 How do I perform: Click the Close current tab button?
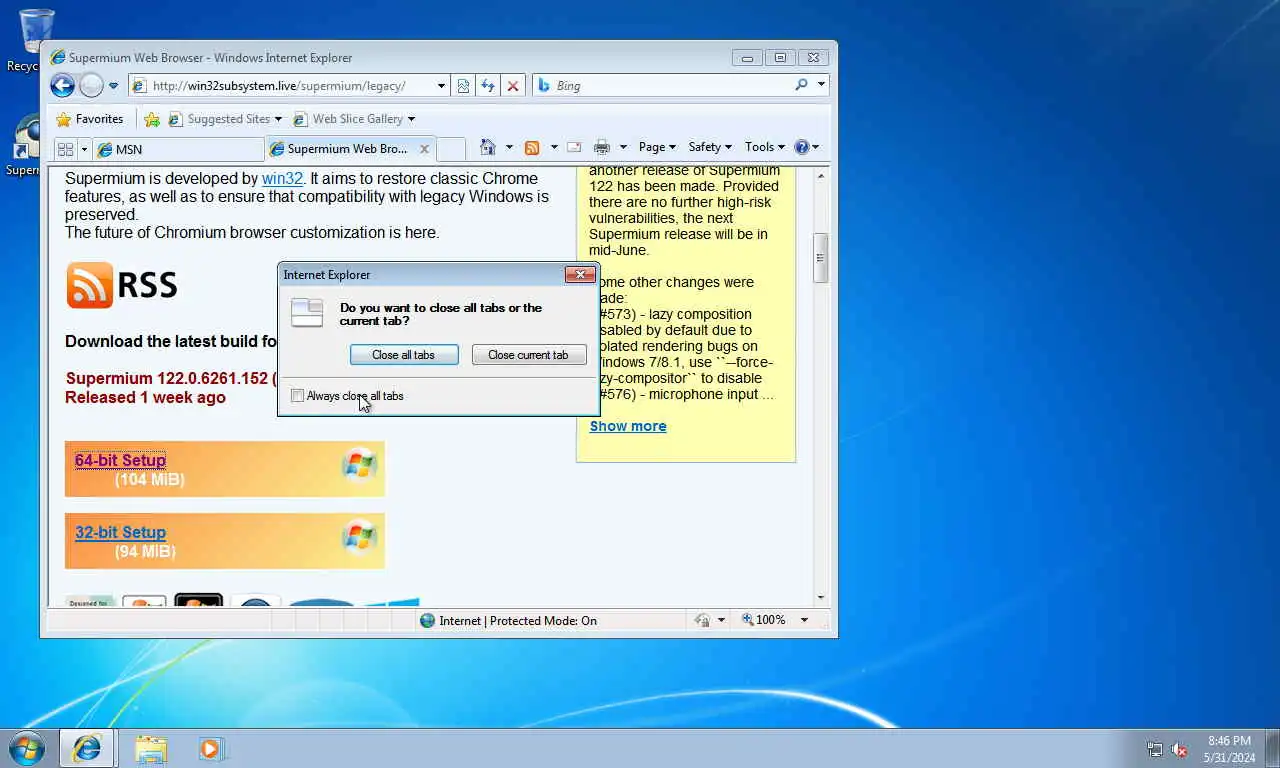(528, 355)
